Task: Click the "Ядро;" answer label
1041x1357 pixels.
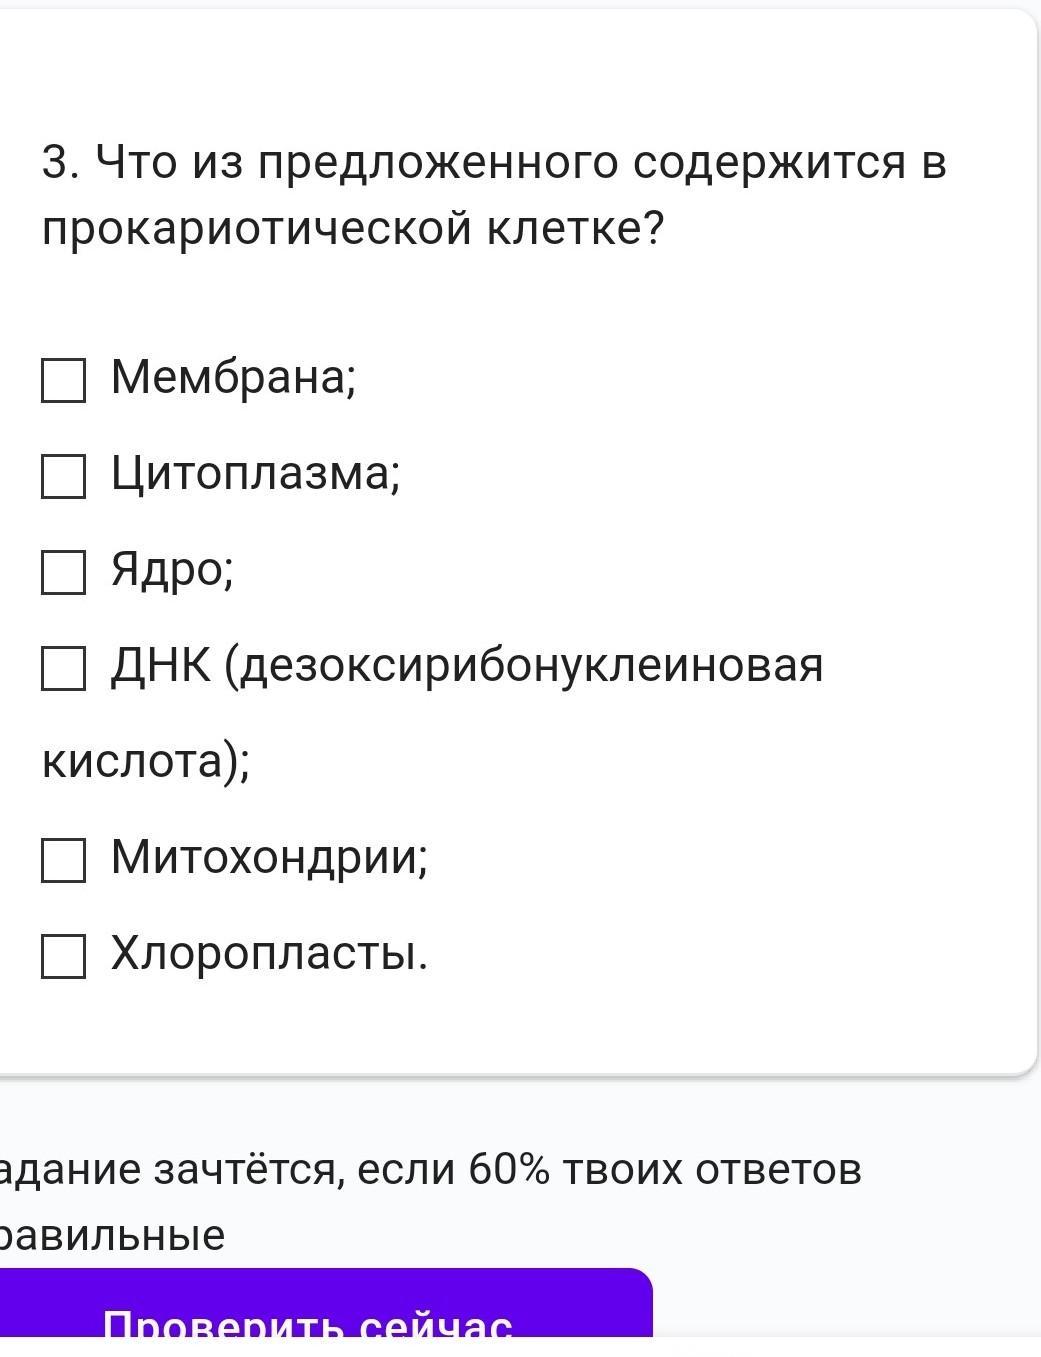Action: [x=172, y=569]
